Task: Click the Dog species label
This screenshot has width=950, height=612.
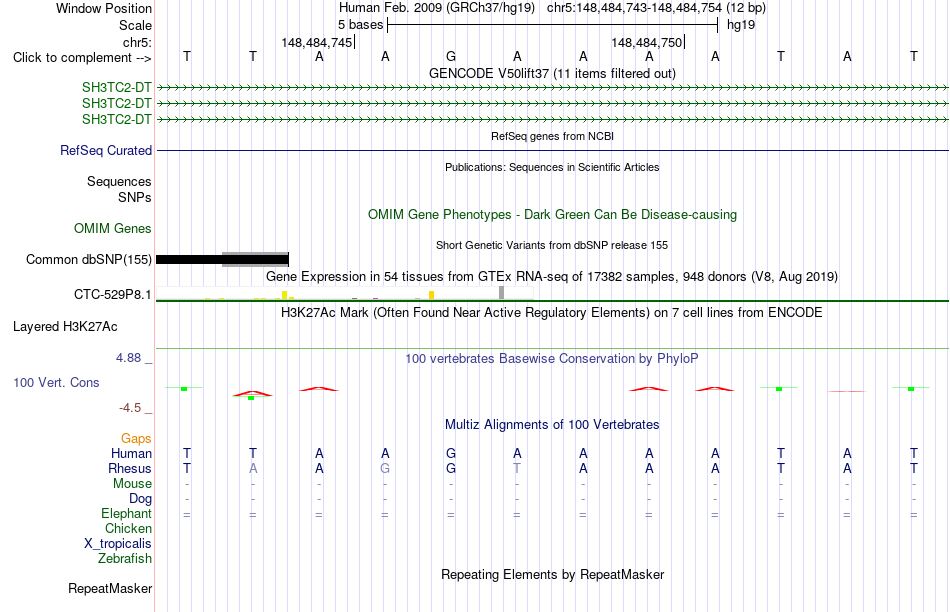Action: click(x=140, y=498)
